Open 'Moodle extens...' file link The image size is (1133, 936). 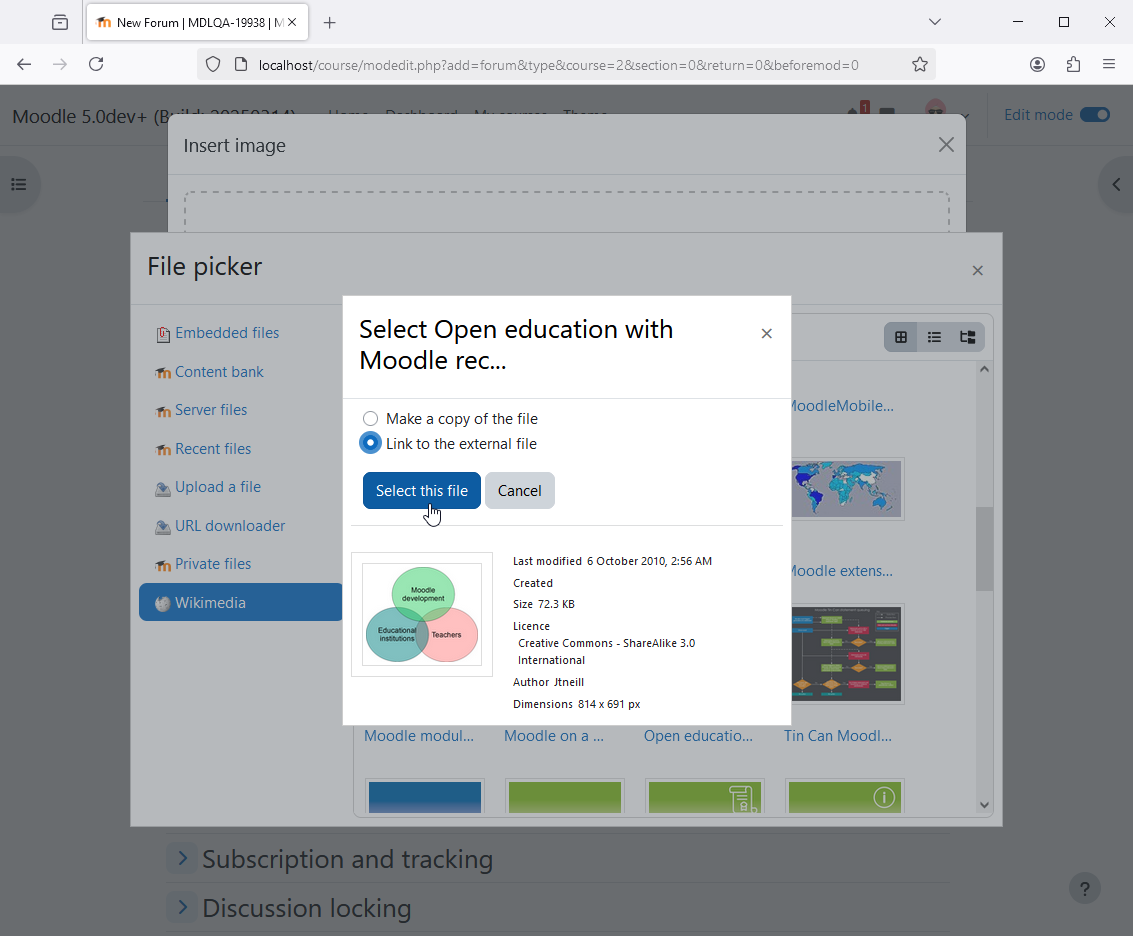coord(842,571)
